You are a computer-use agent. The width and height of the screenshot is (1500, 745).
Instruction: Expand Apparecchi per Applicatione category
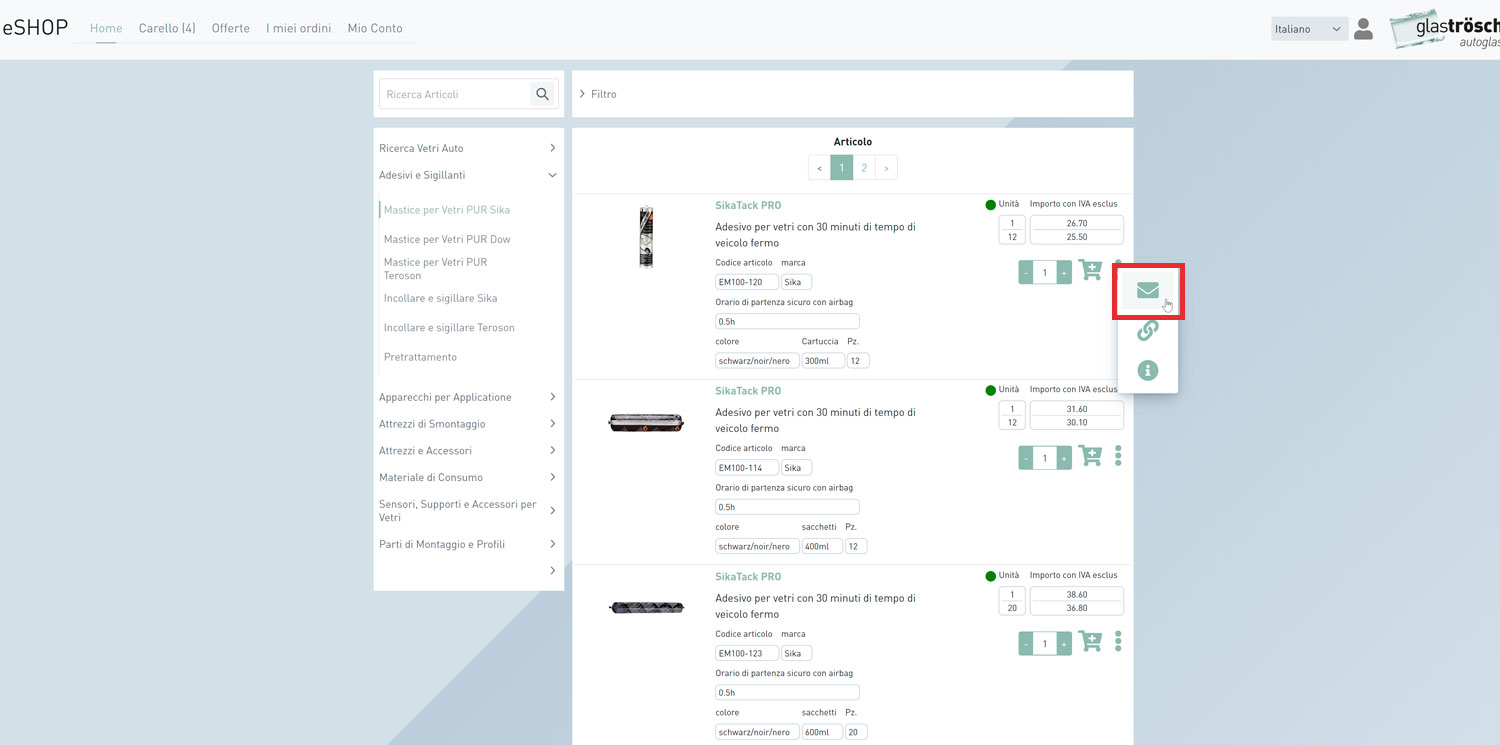[468, 397]
